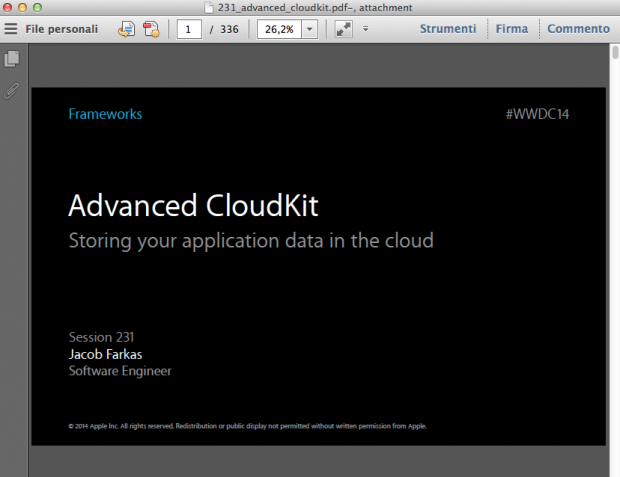The width and height of the screenshot is (620, 477).
Task: Open the Firma pane
Action: (x=512, y=28)
